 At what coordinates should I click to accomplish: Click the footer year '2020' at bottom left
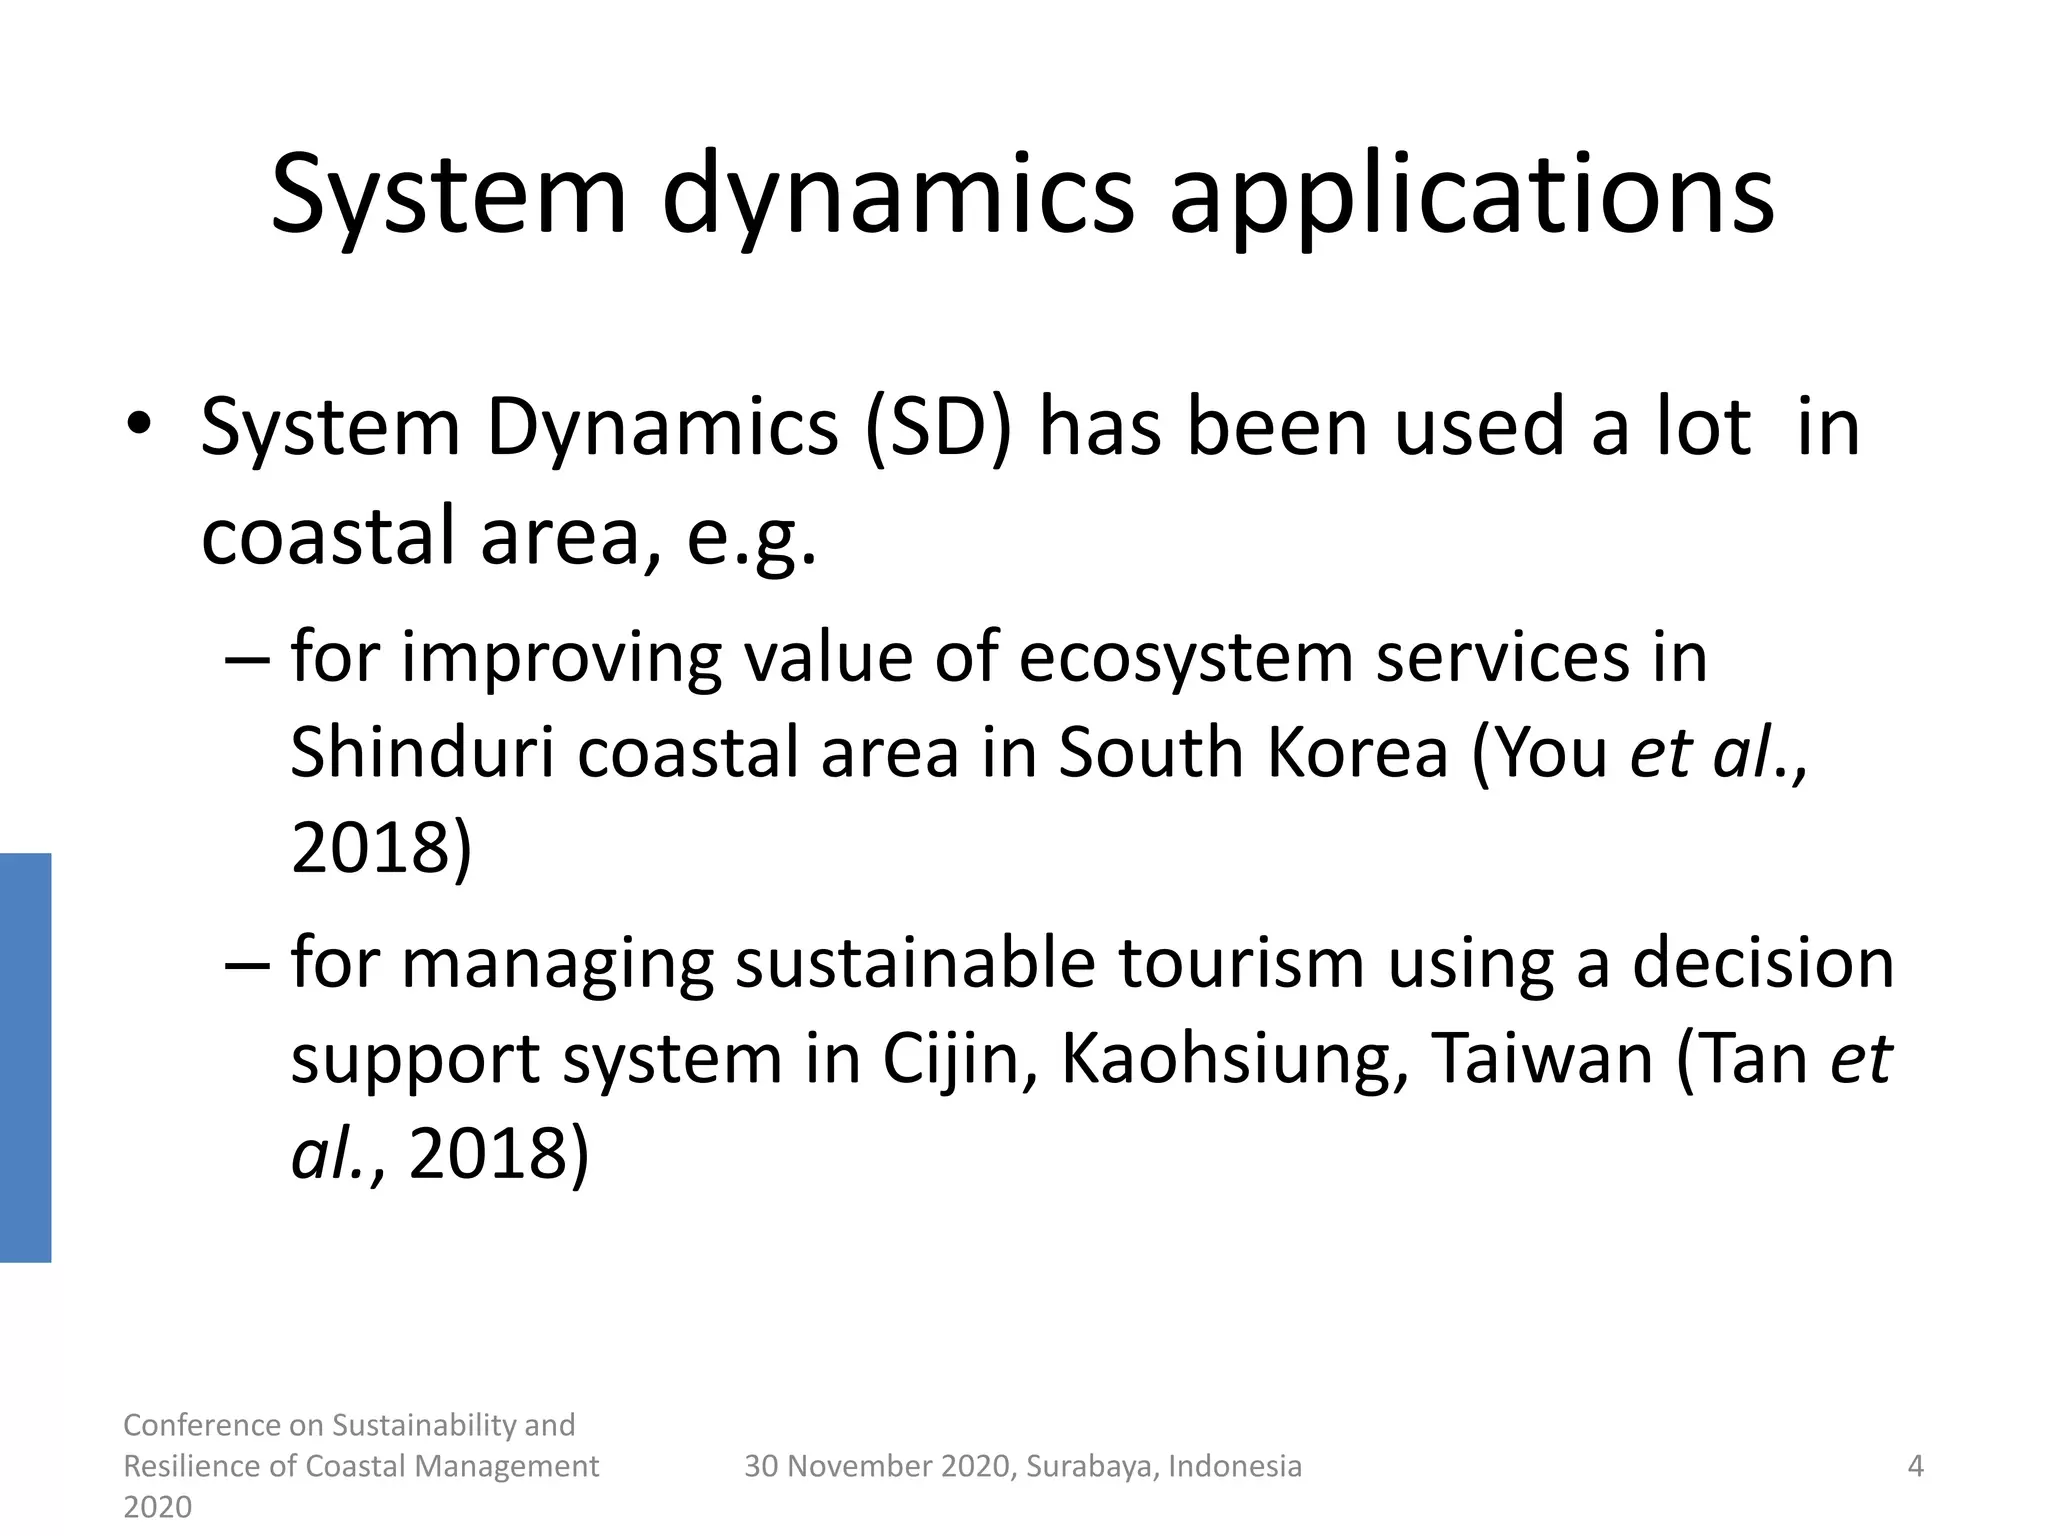coord(157,1507)
